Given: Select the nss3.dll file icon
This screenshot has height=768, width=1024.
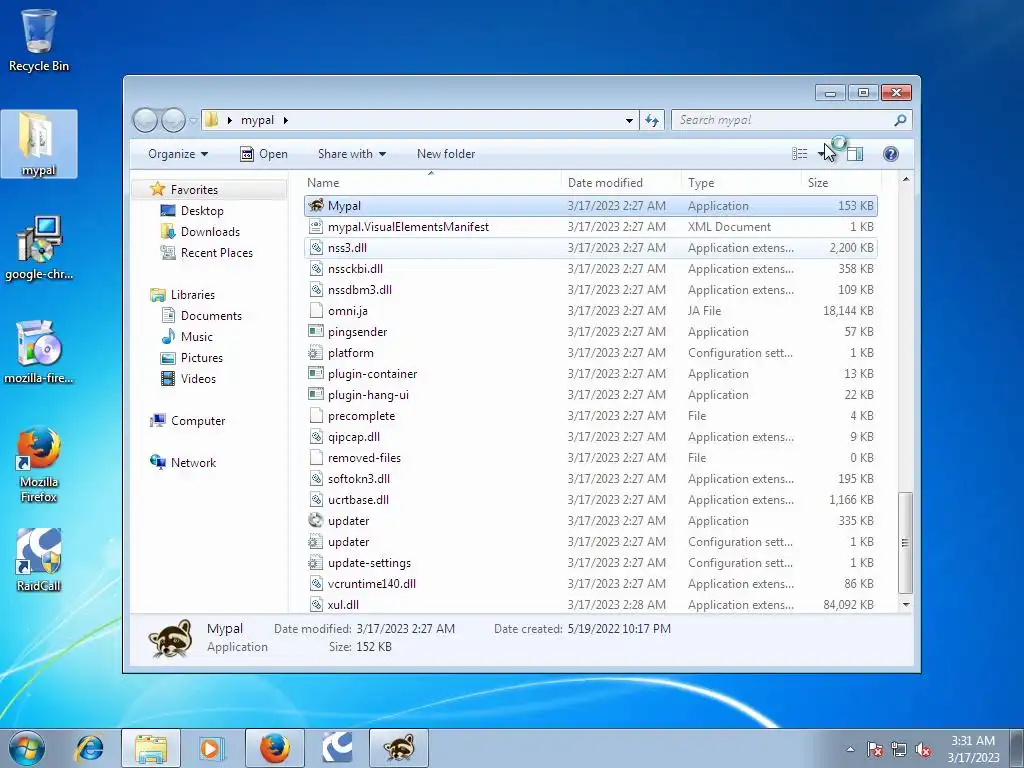Looking at the screenshot, I should [x=316, y=248].
